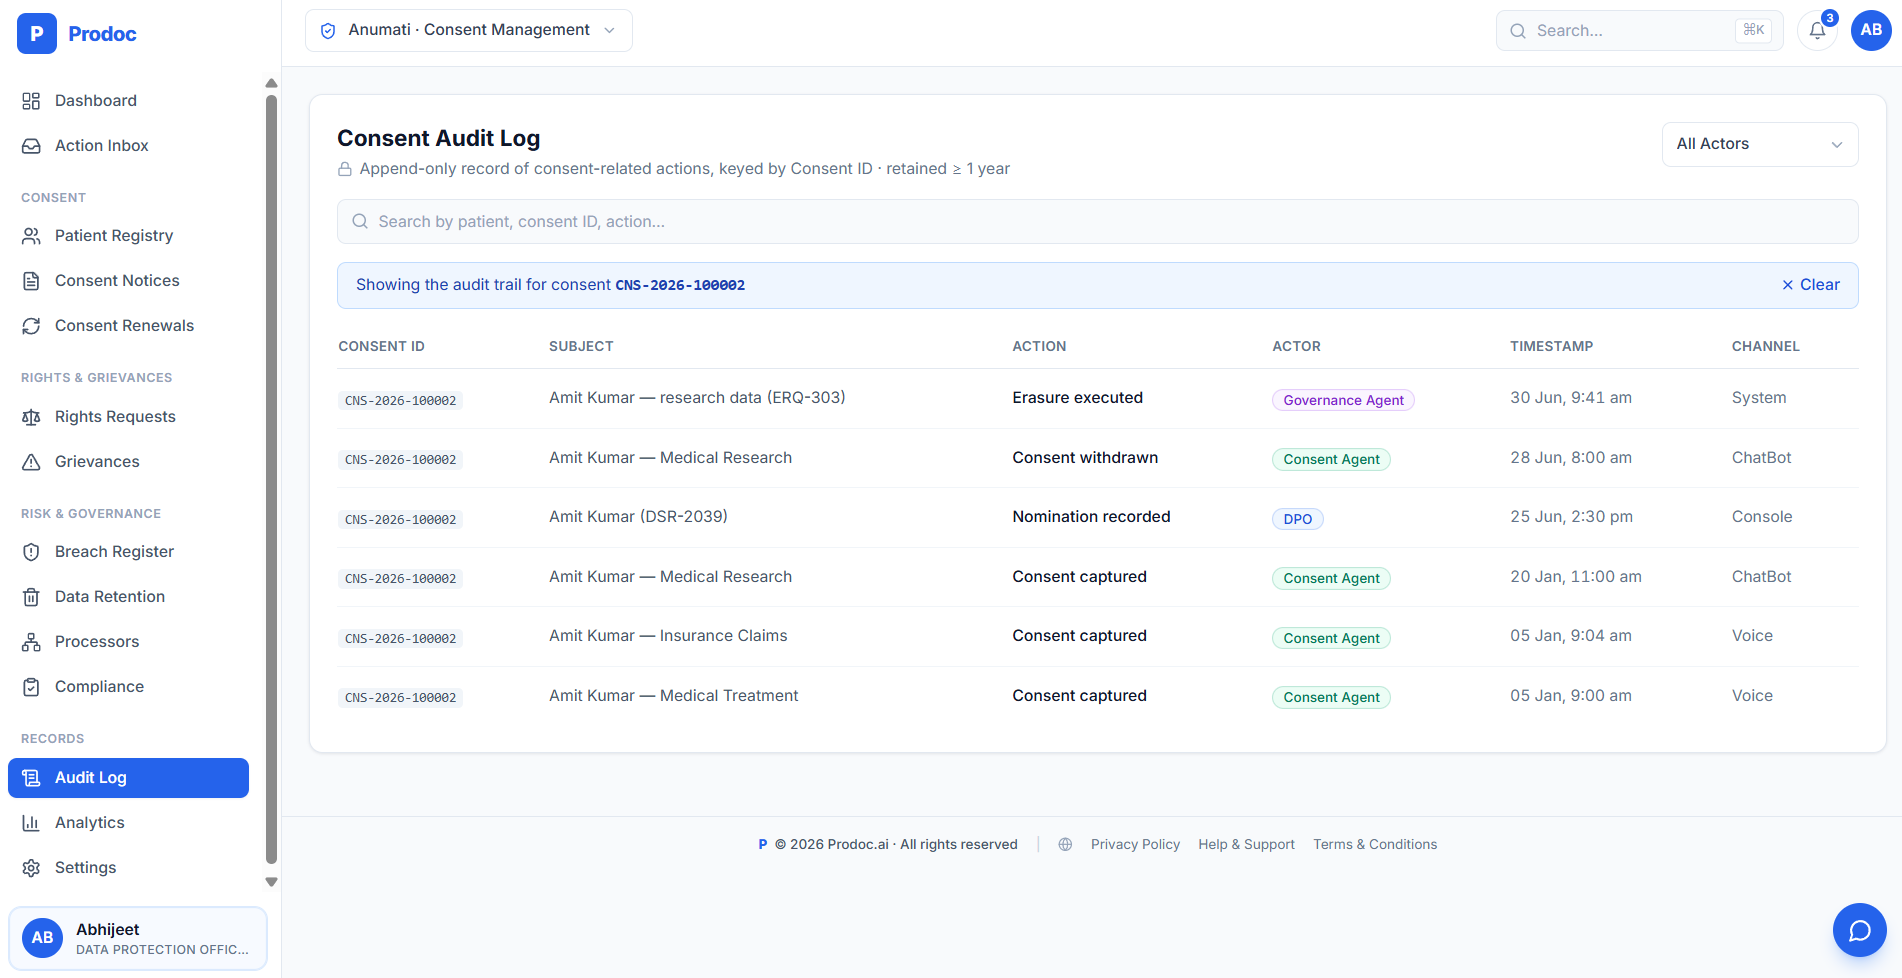Click the Erasure executed row action
This screenshot has width=1902, height=978.
coord(1077,398)
